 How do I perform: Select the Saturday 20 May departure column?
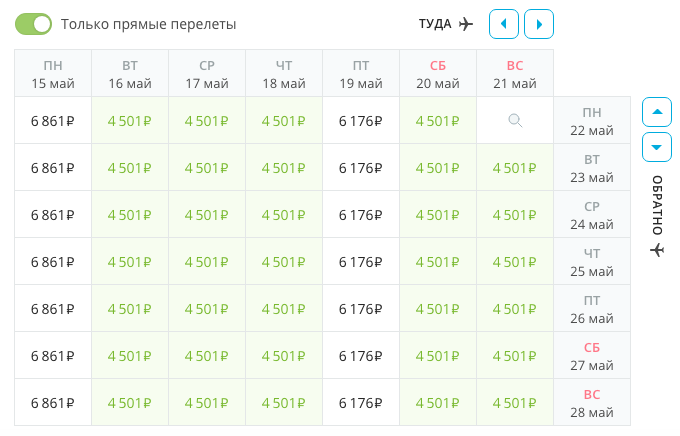tap(438, 74)
